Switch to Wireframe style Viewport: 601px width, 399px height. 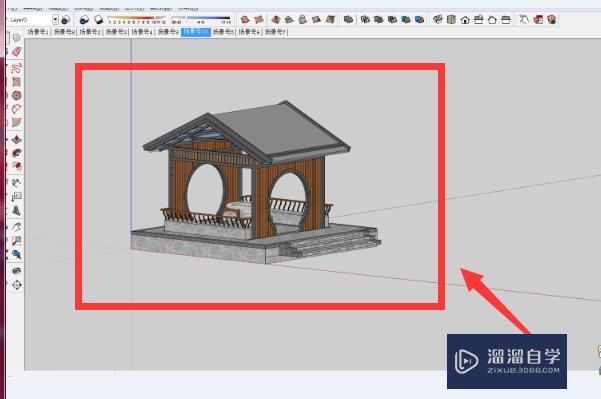(276, 19)
